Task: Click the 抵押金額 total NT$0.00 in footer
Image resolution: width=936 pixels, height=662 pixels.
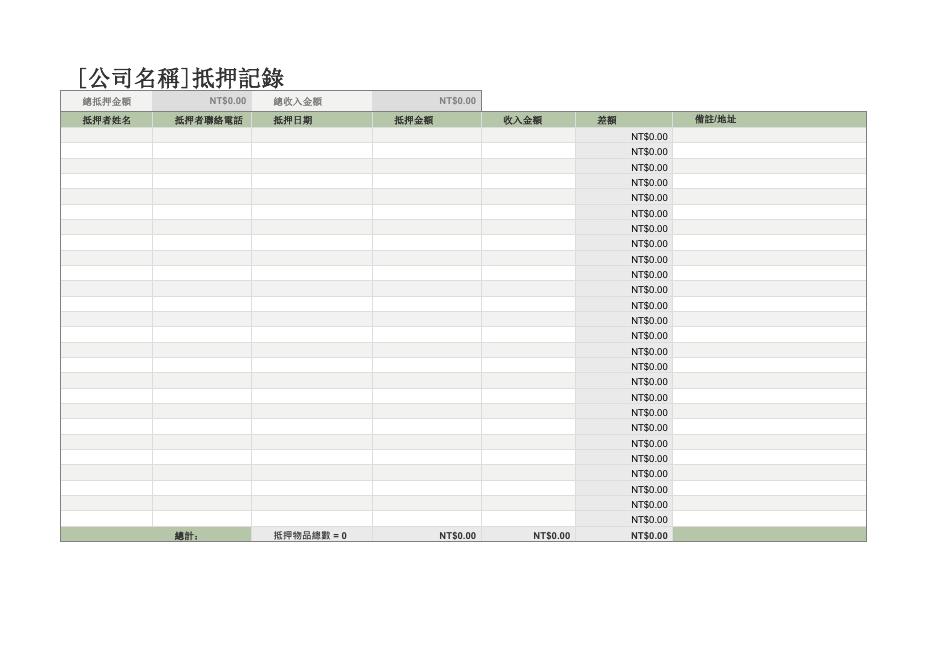Action: pyautogui.click(x=427, y=535)
